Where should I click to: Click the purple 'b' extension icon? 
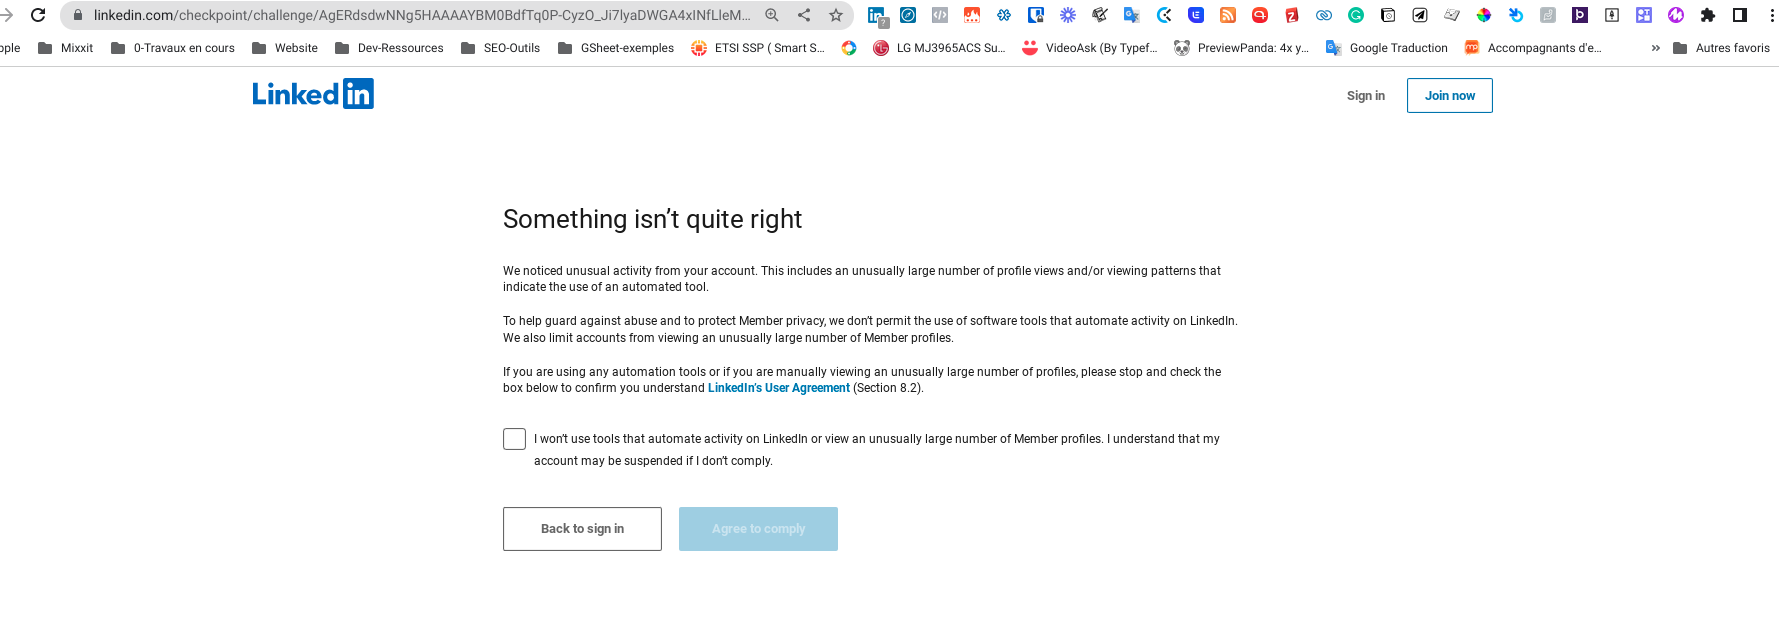pos(1580,15)
